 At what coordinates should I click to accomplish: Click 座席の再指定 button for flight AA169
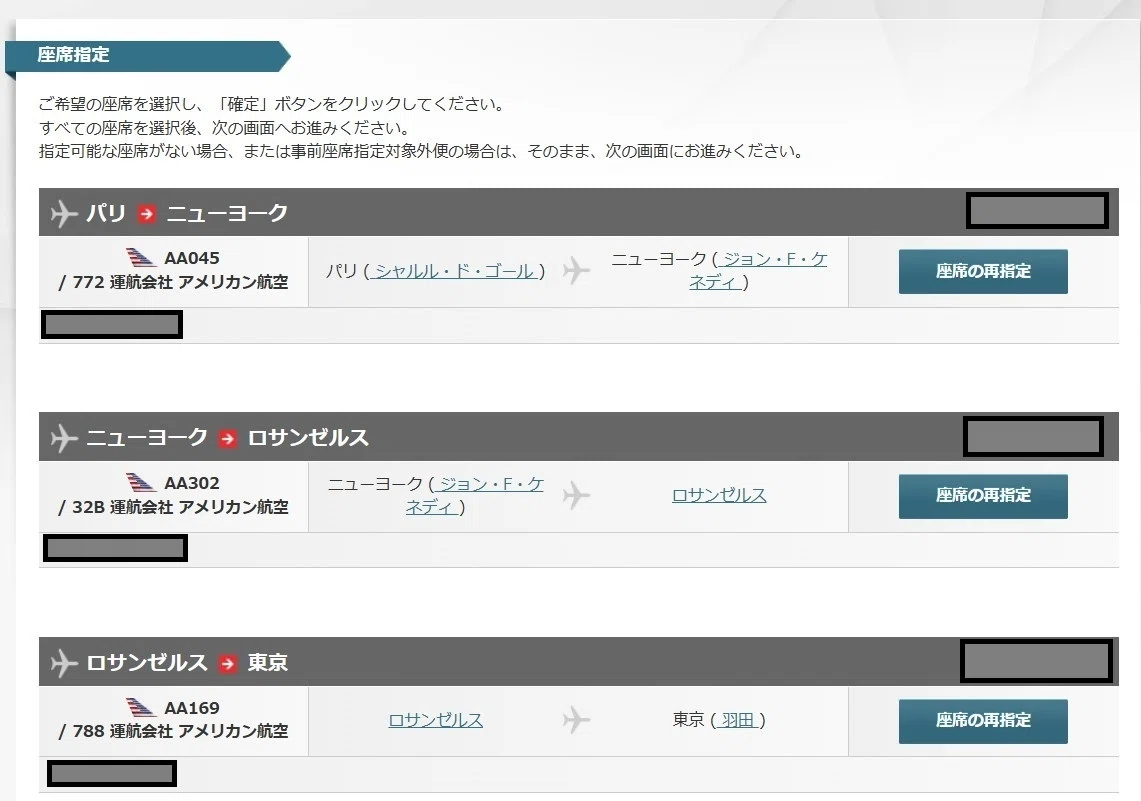(x=983, y=721)
